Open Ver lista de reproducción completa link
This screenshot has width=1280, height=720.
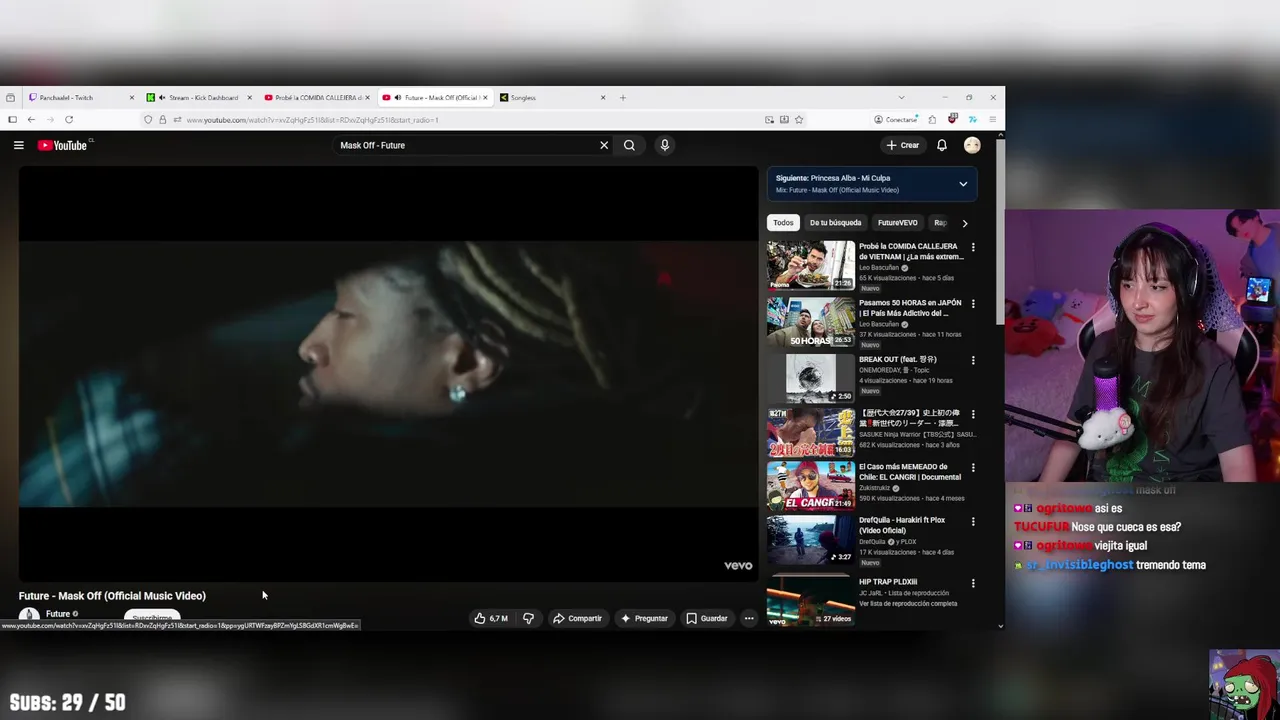coord(908,603)
